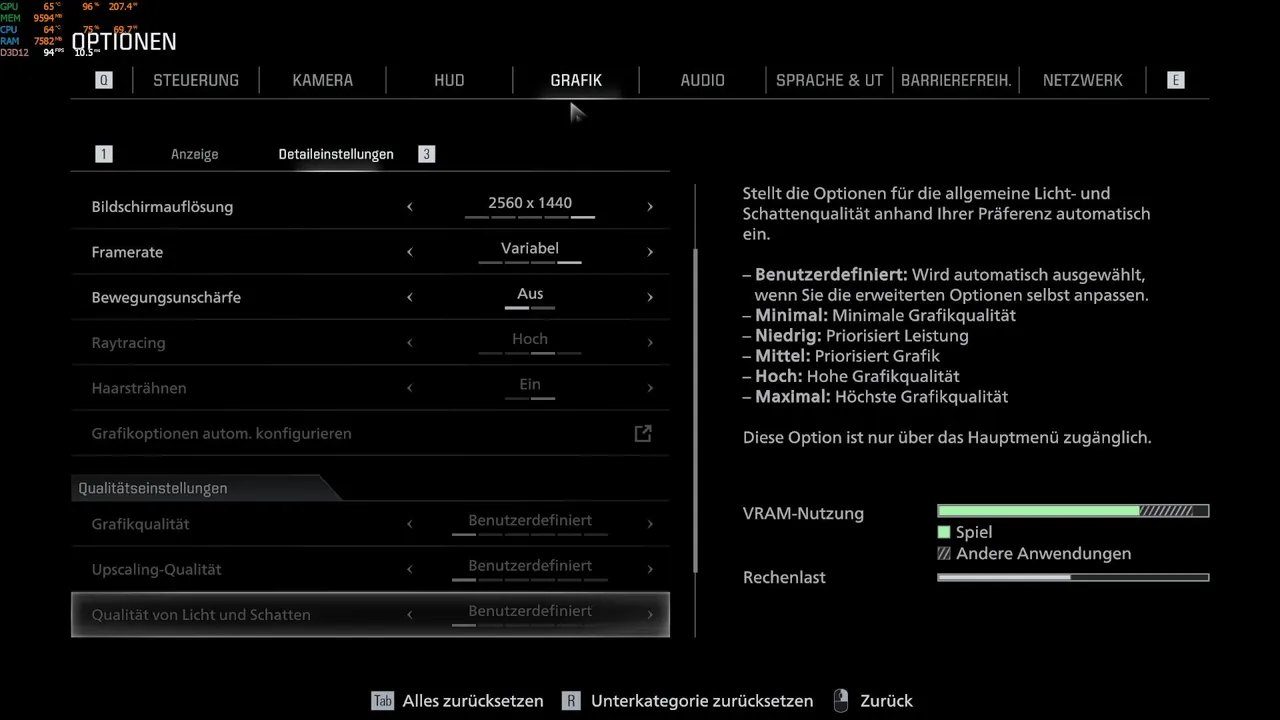Click the green Spiel legend swatch

point(943,532)
